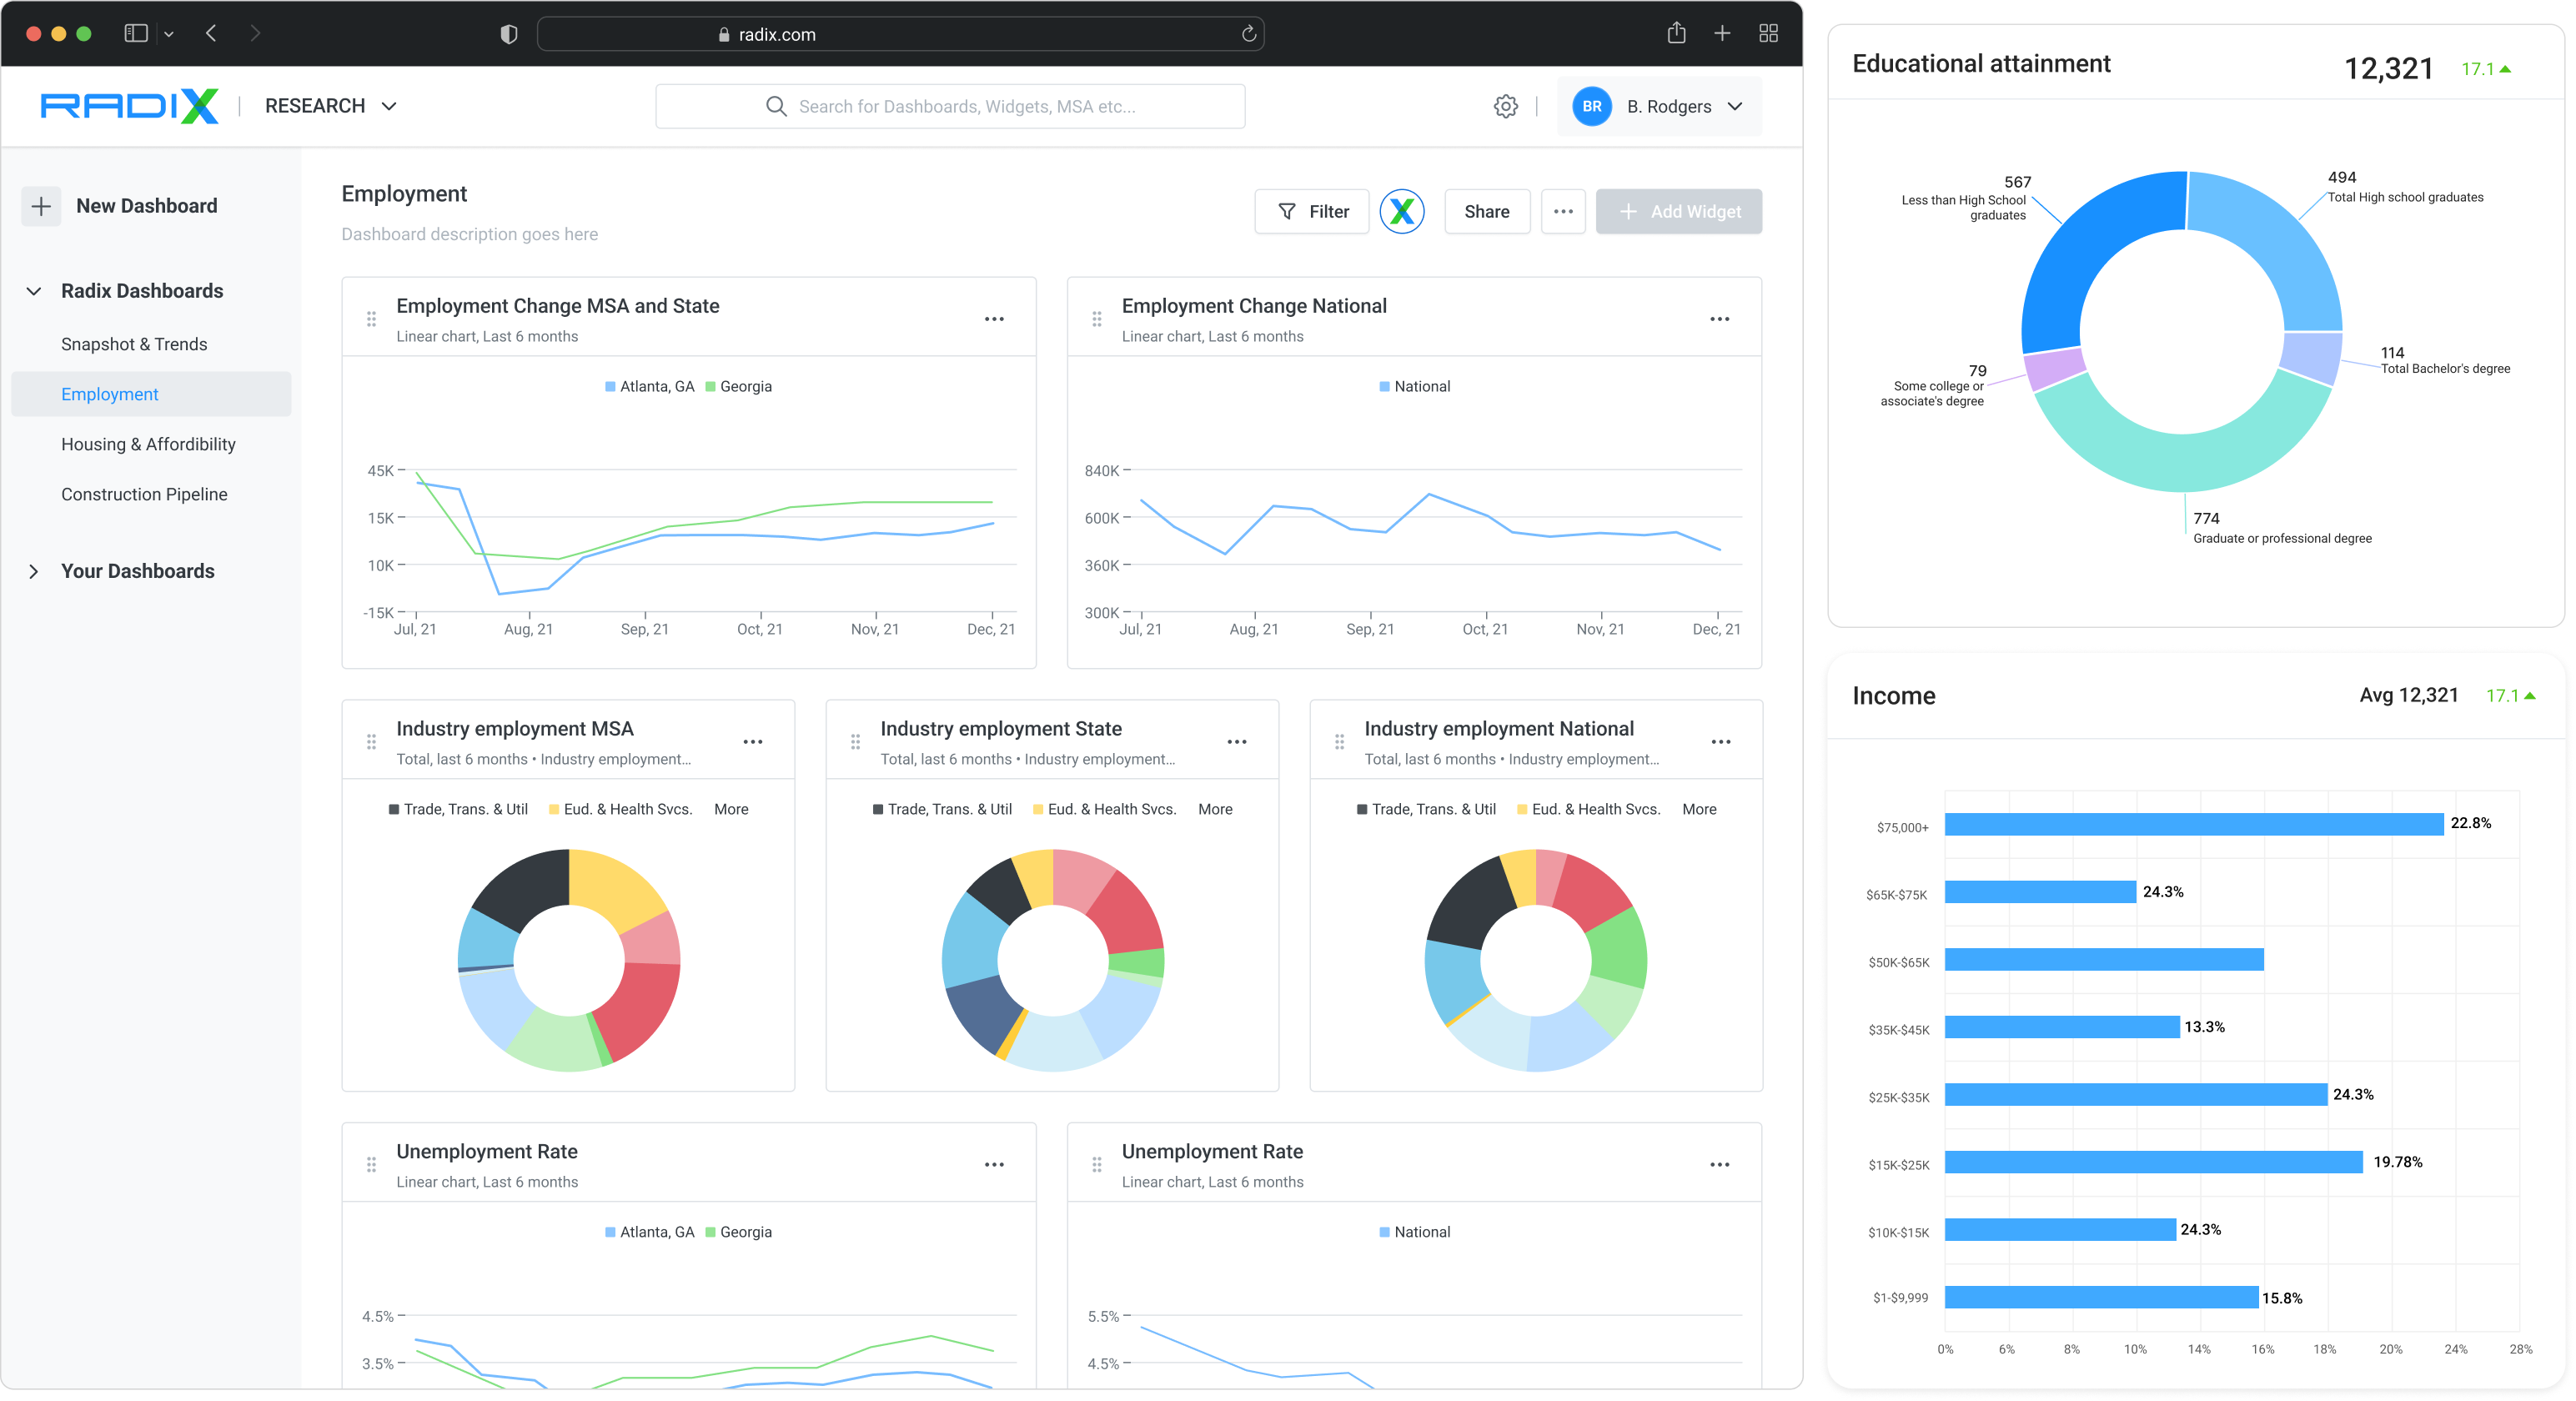
Task: Toggle Trade, Trans. & Util legend in MSA widget
Action: tap(458, 809)
